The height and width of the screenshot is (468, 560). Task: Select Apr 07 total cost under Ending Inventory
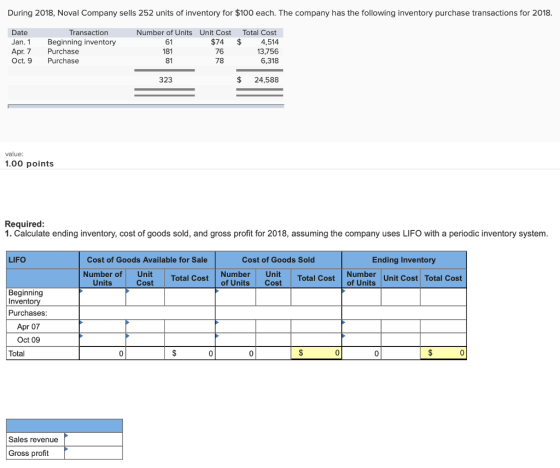(443, 327)
